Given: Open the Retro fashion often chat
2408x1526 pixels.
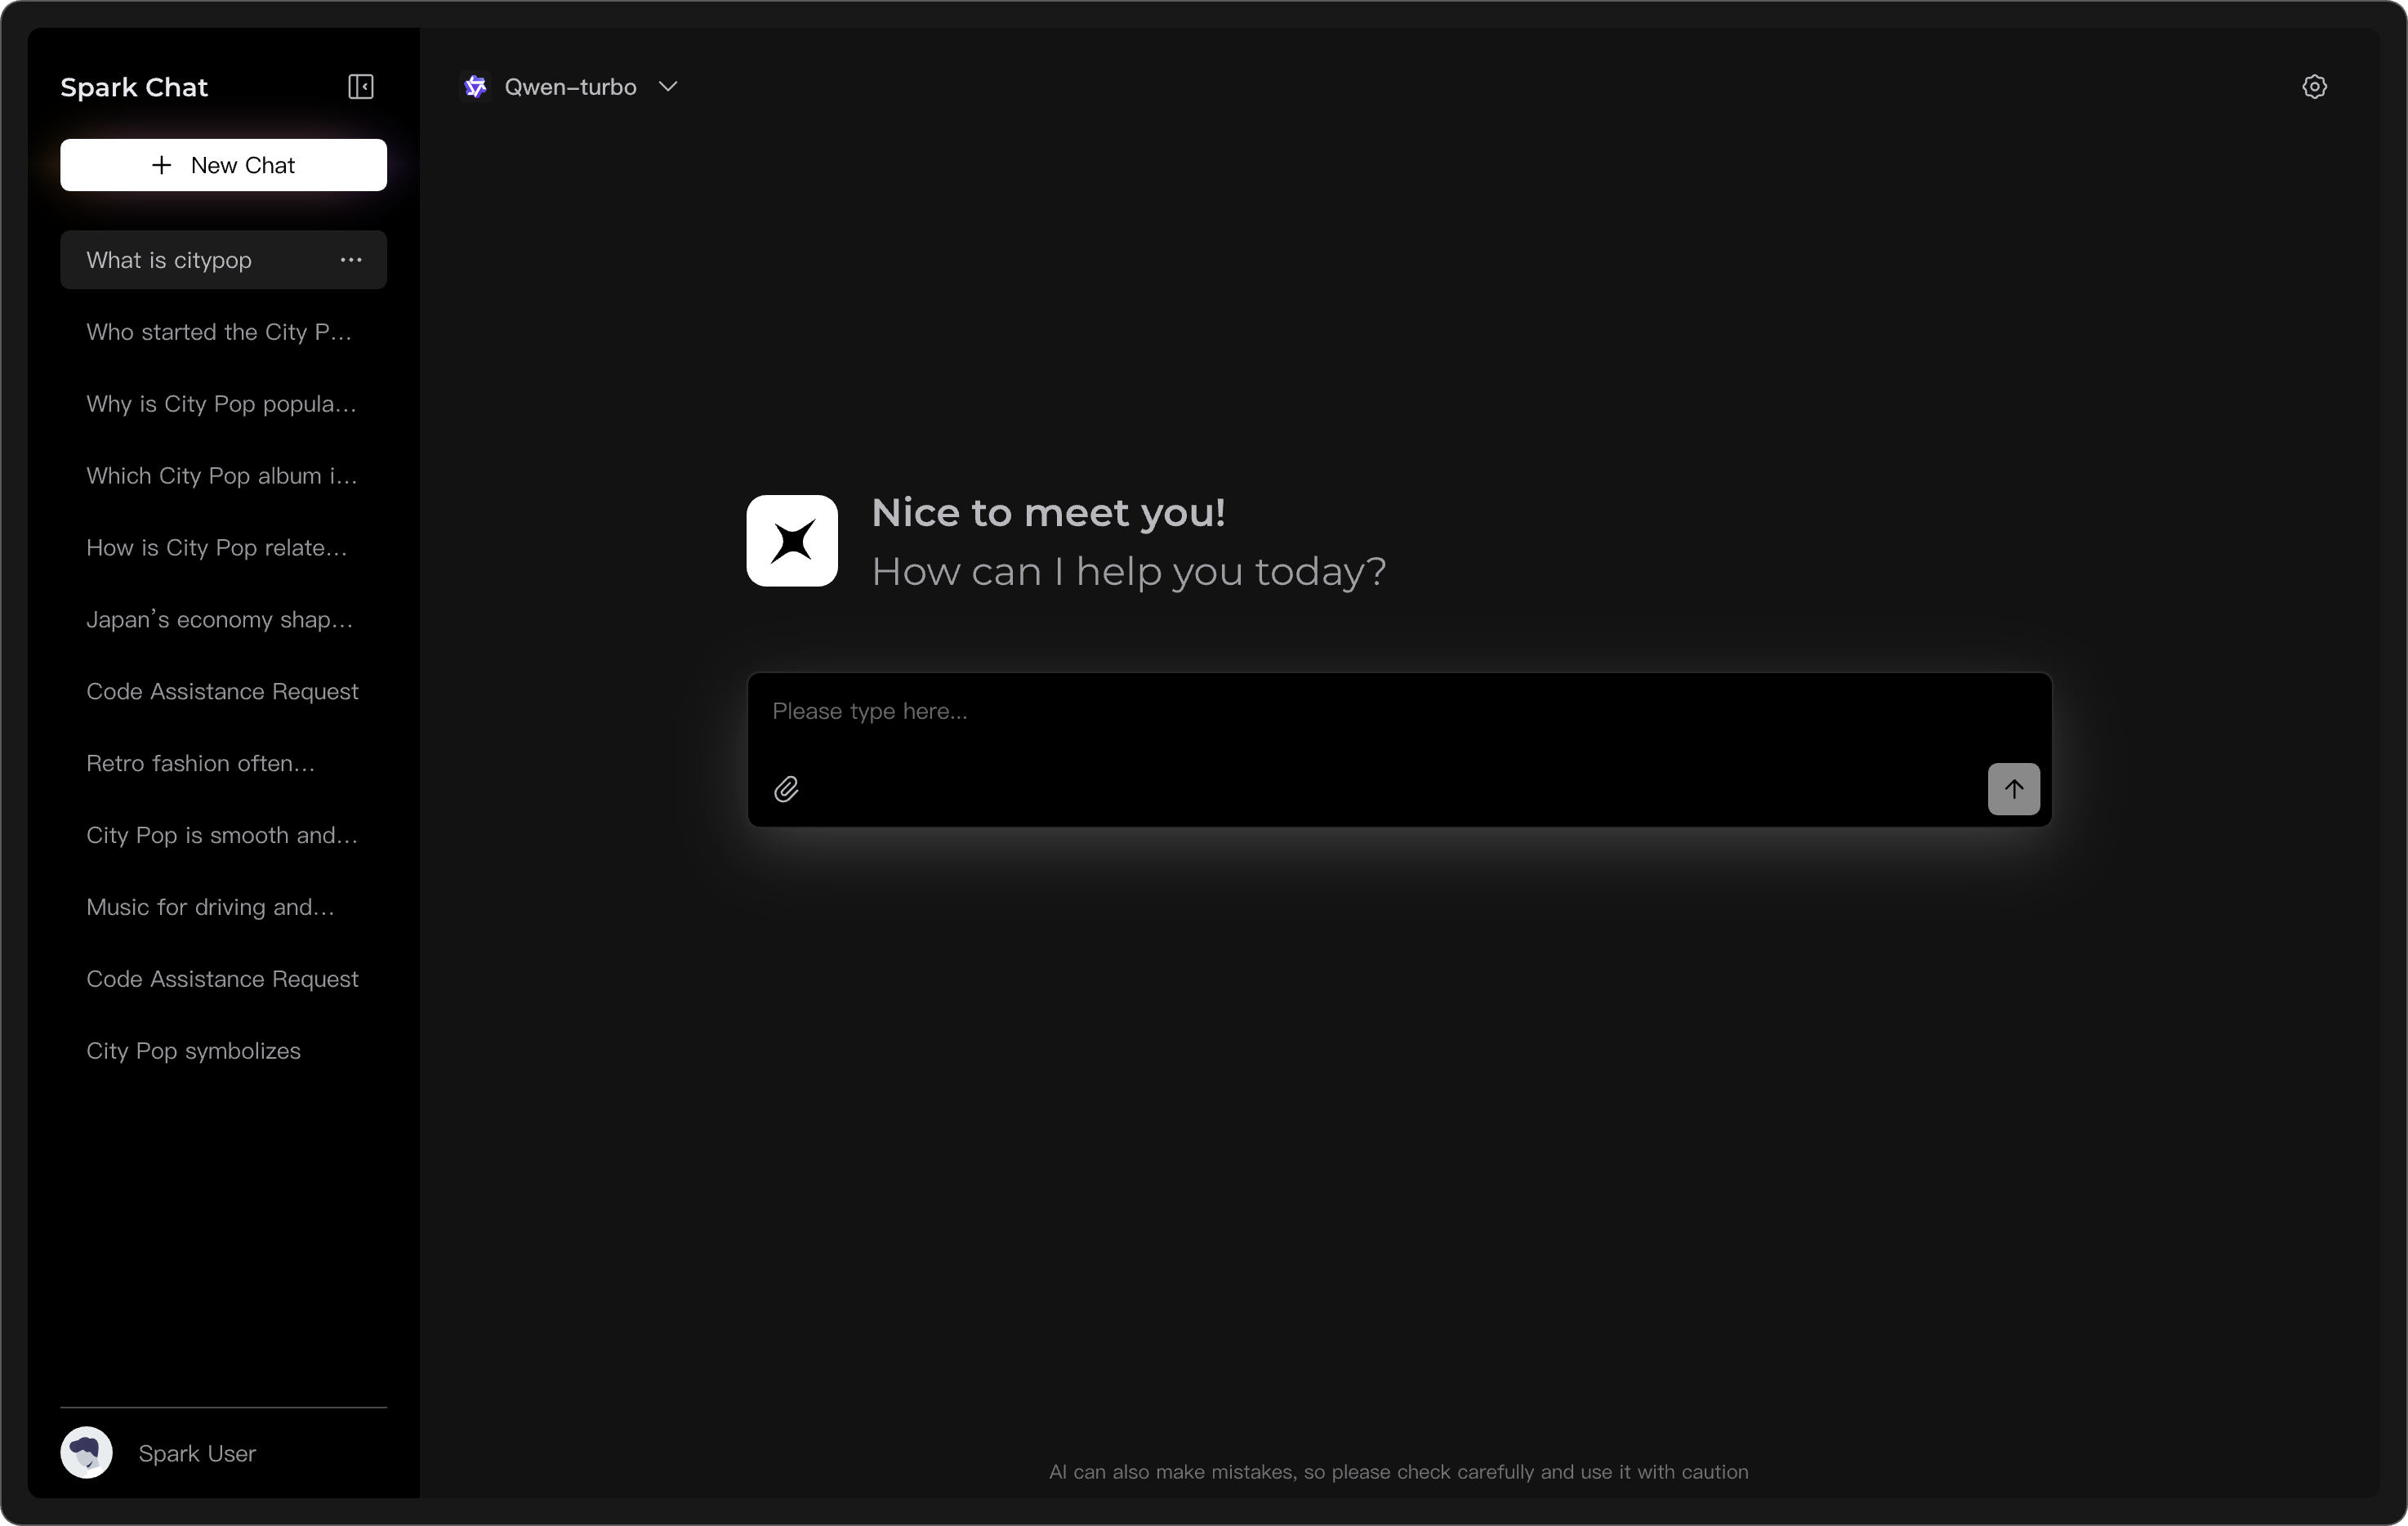Looking at the screenshot, I should [x=200, y=764].
